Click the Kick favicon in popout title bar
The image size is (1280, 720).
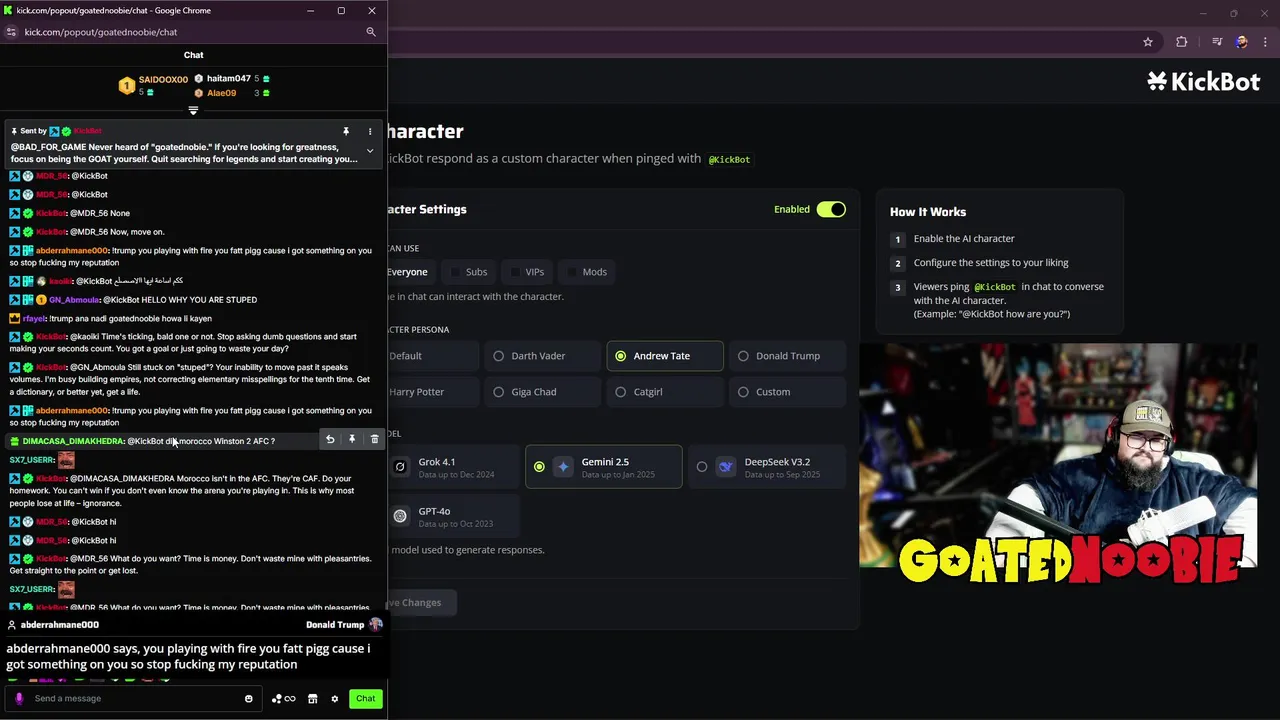pos(8,10)
